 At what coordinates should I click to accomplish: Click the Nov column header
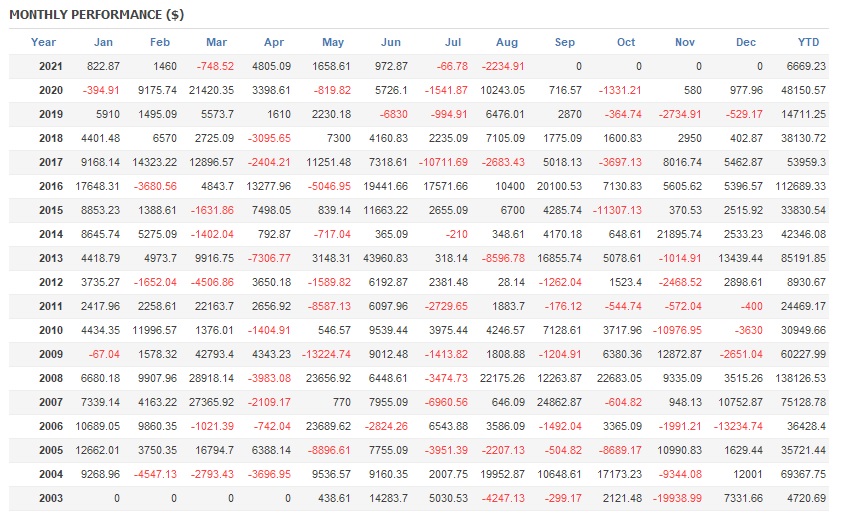[x=685, y=42]
